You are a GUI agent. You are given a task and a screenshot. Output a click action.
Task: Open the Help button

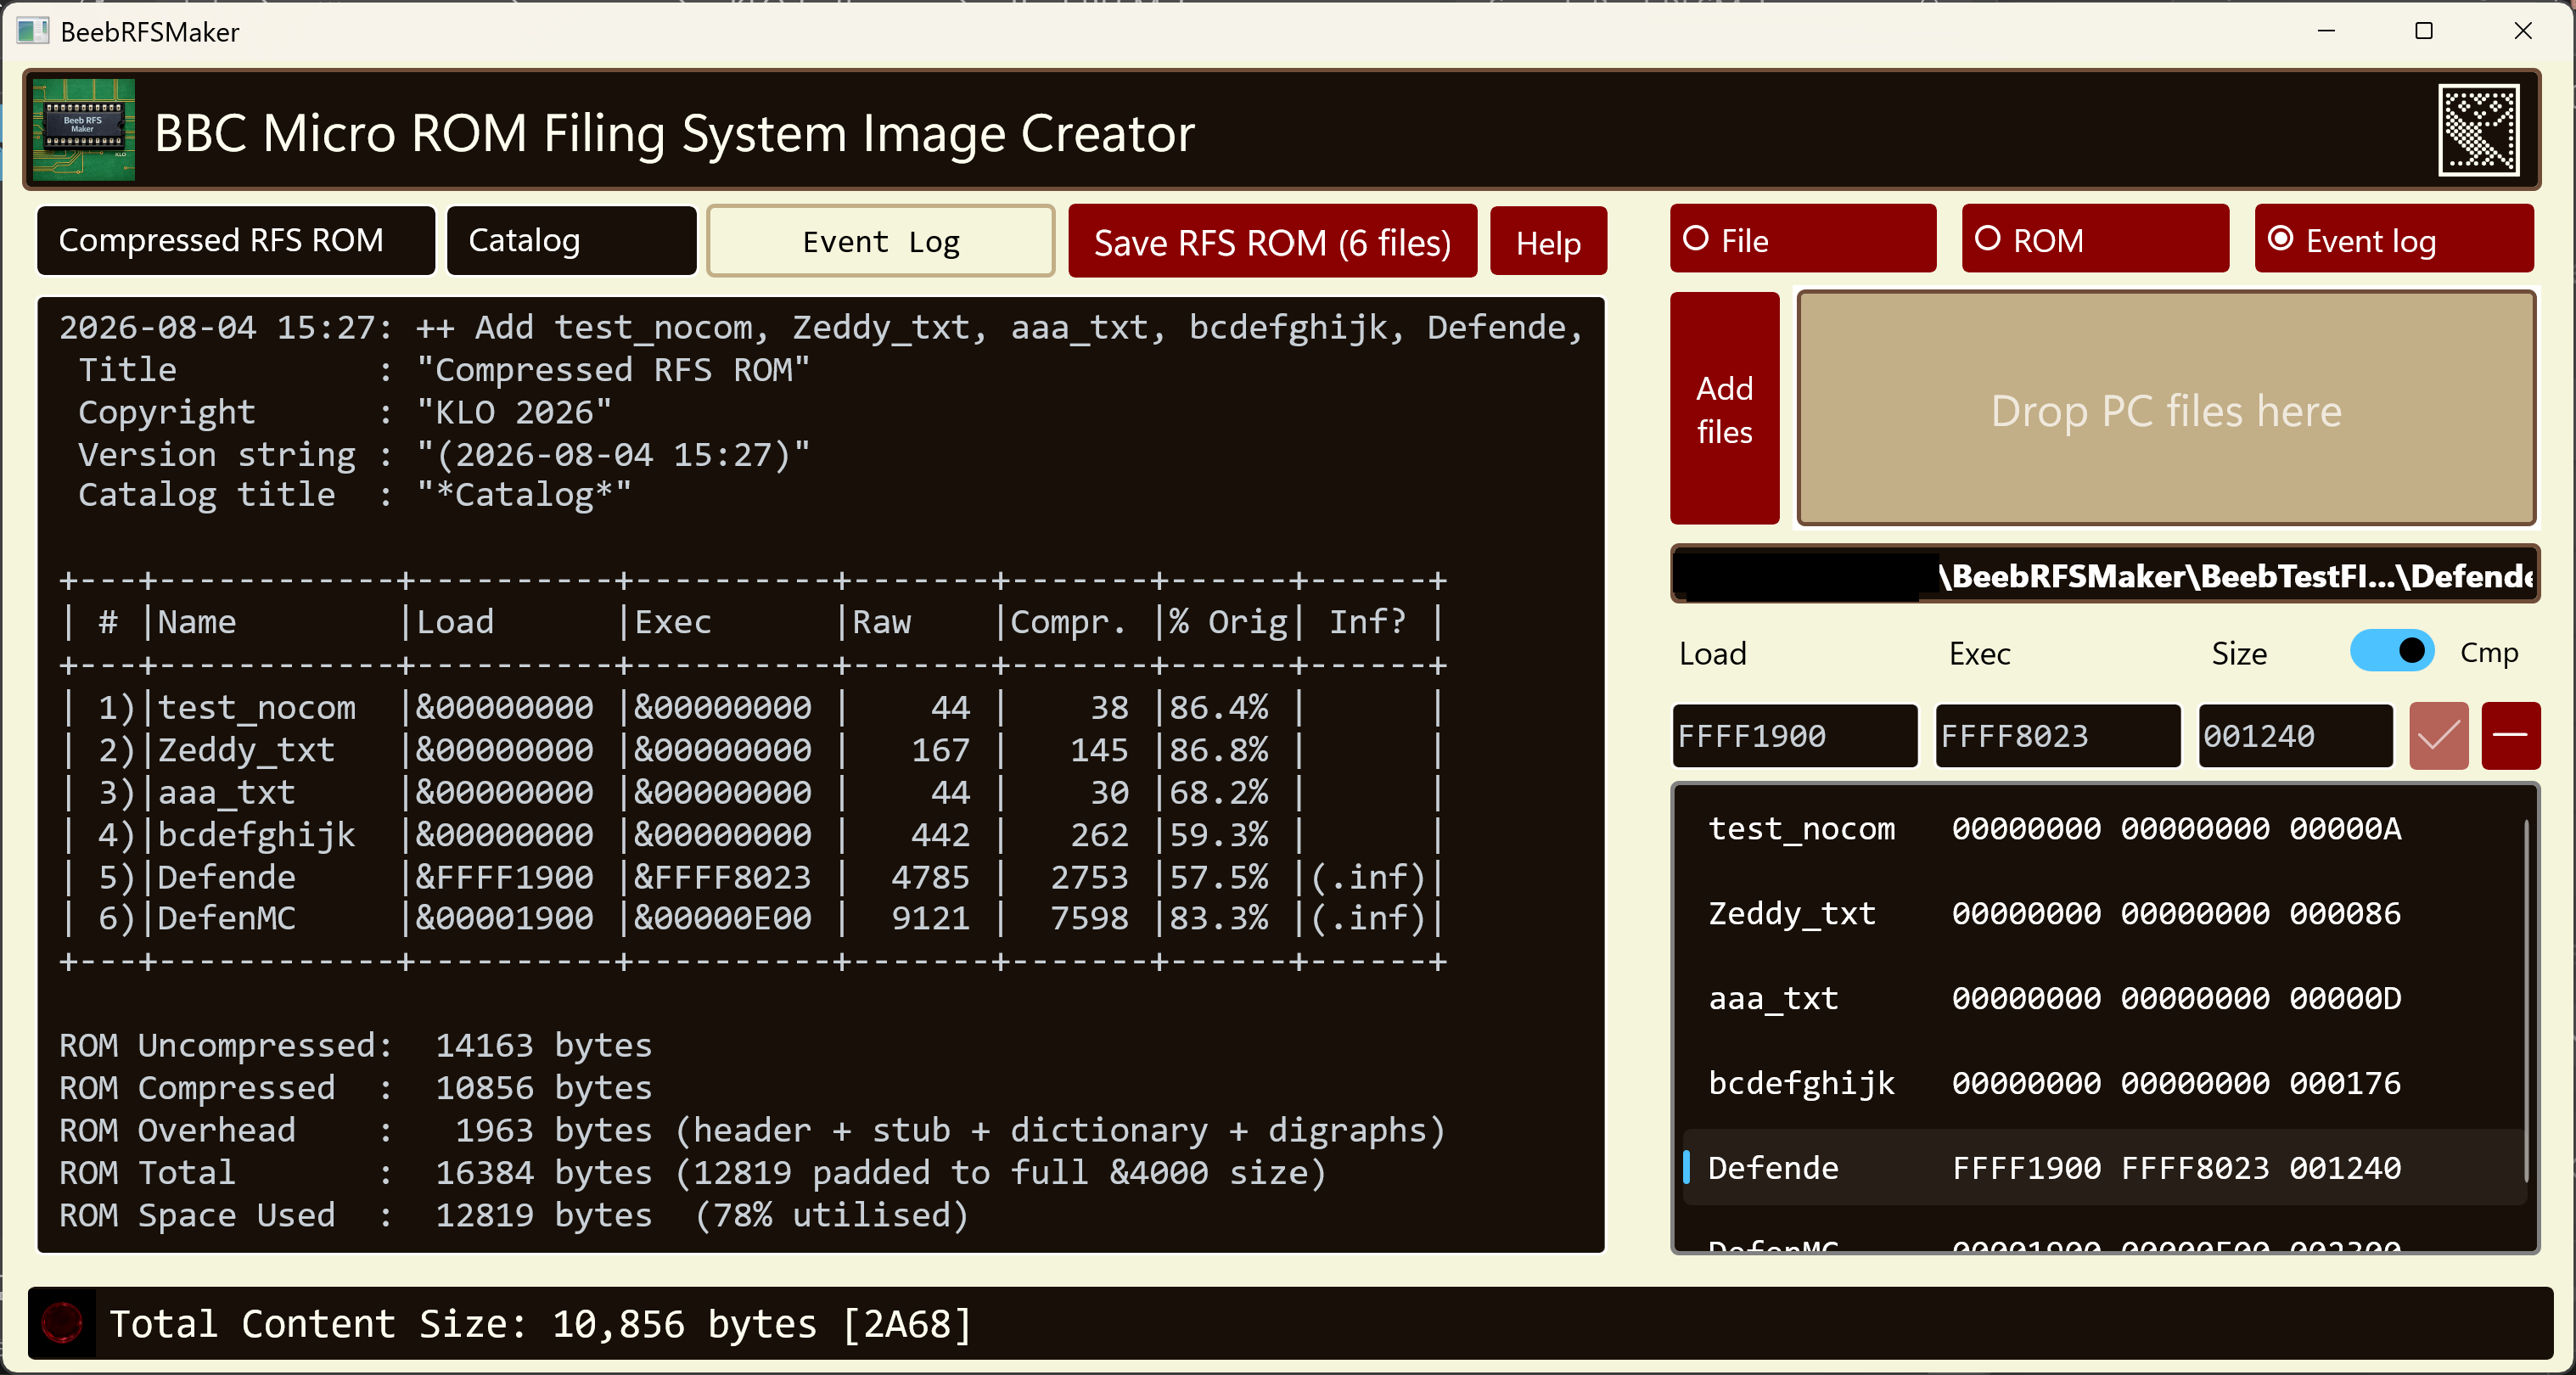(1548, 242)
